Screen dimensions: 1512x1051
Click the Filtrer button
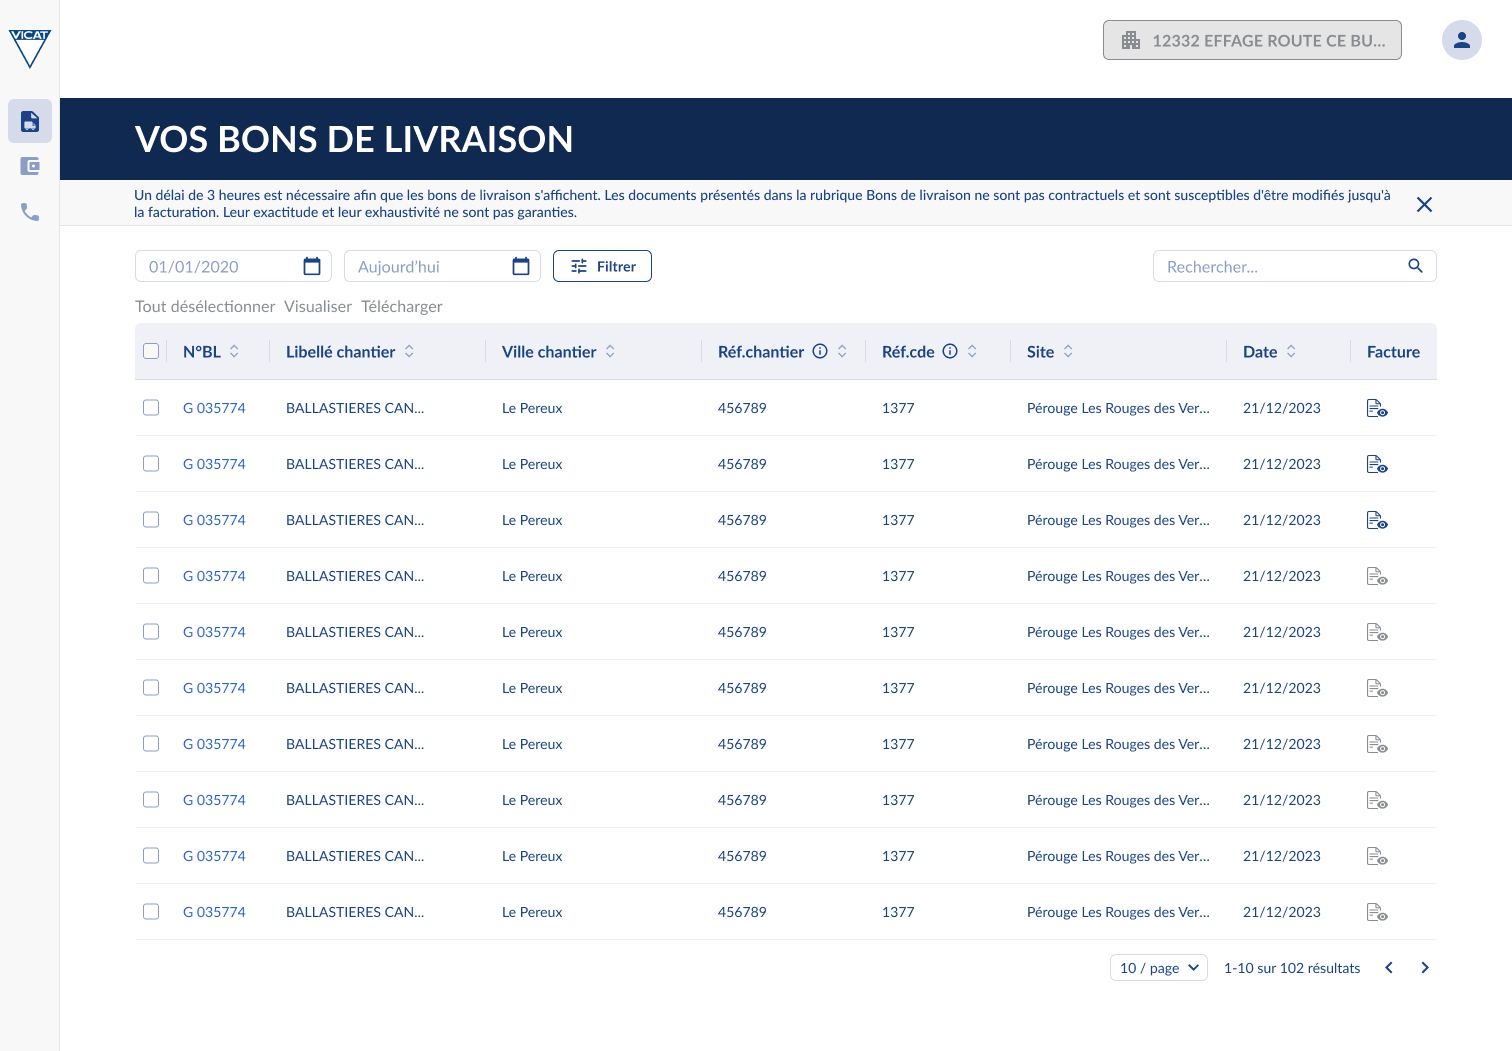click(602, 266)
